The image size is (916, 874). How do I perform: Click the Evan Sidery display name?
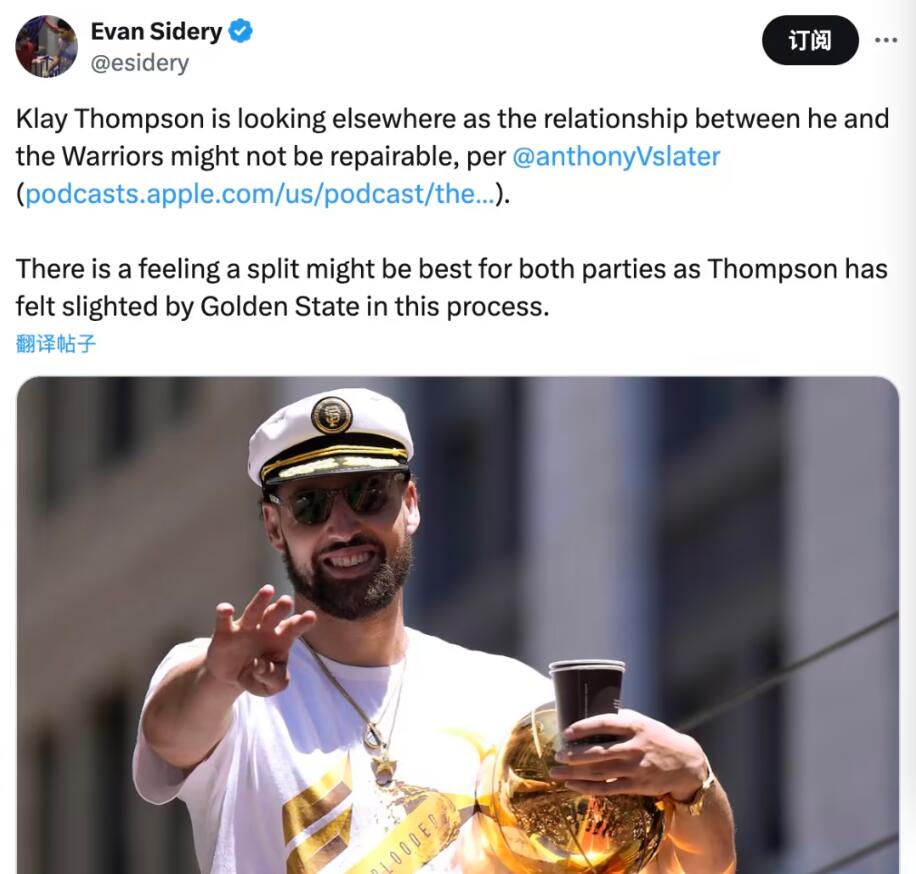156,32
